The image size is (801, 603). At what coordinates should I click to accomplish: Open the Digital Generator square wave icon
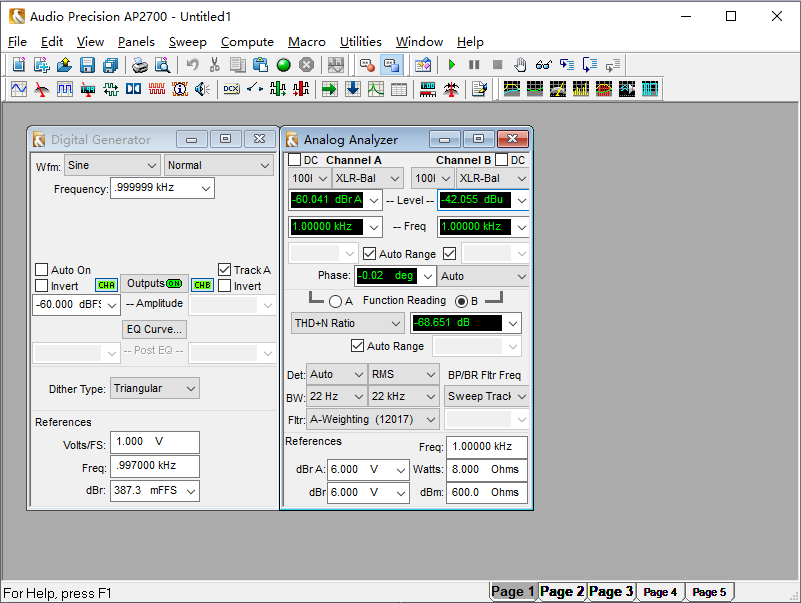point(65,89)
